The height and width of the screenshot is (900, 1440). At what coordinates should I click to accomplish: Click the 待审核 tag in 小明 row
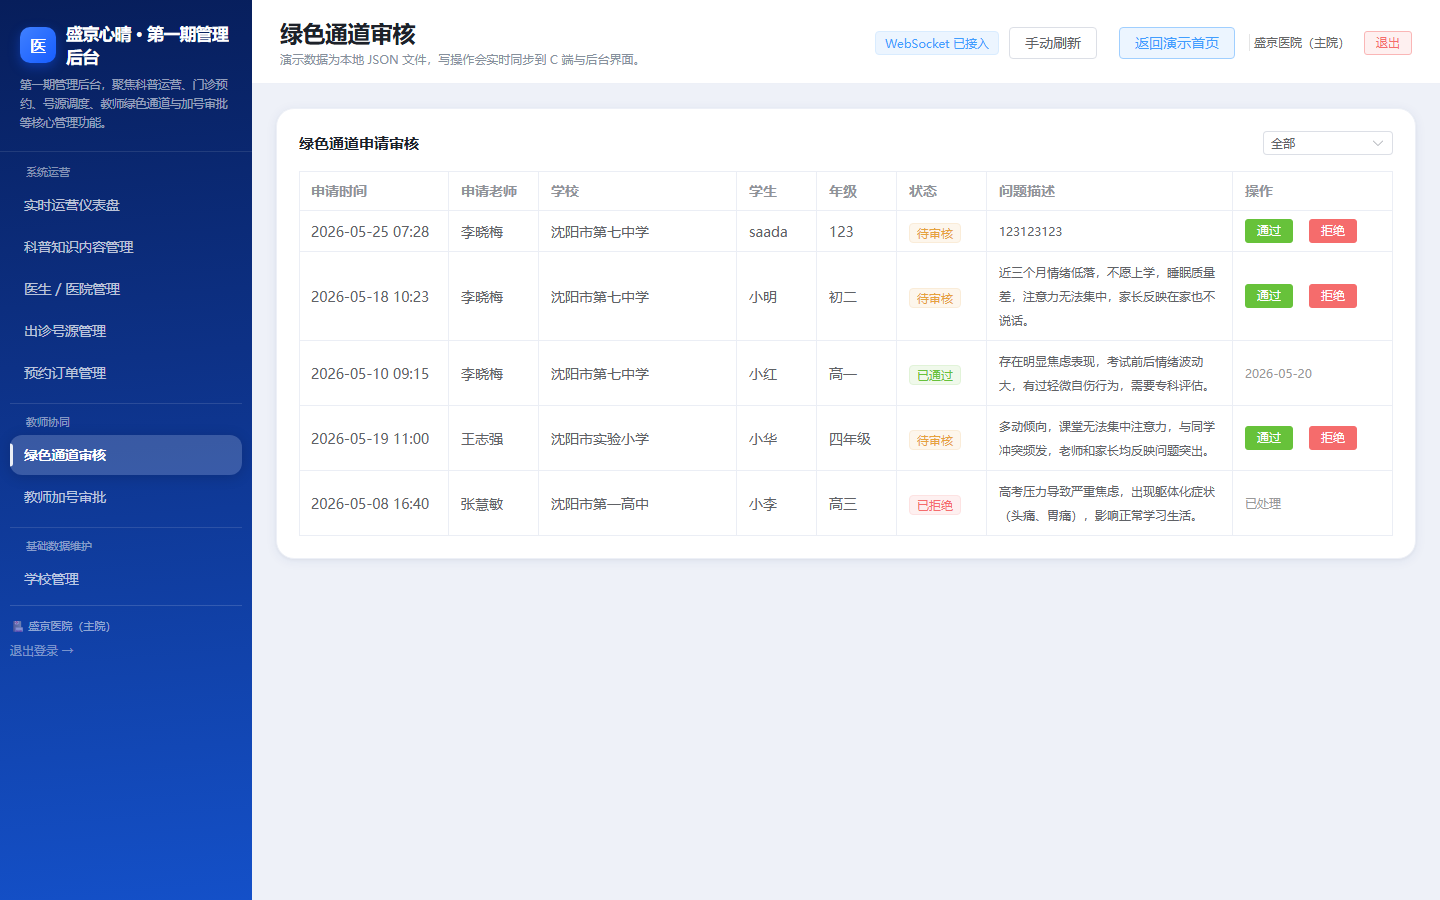click(935, 298)
